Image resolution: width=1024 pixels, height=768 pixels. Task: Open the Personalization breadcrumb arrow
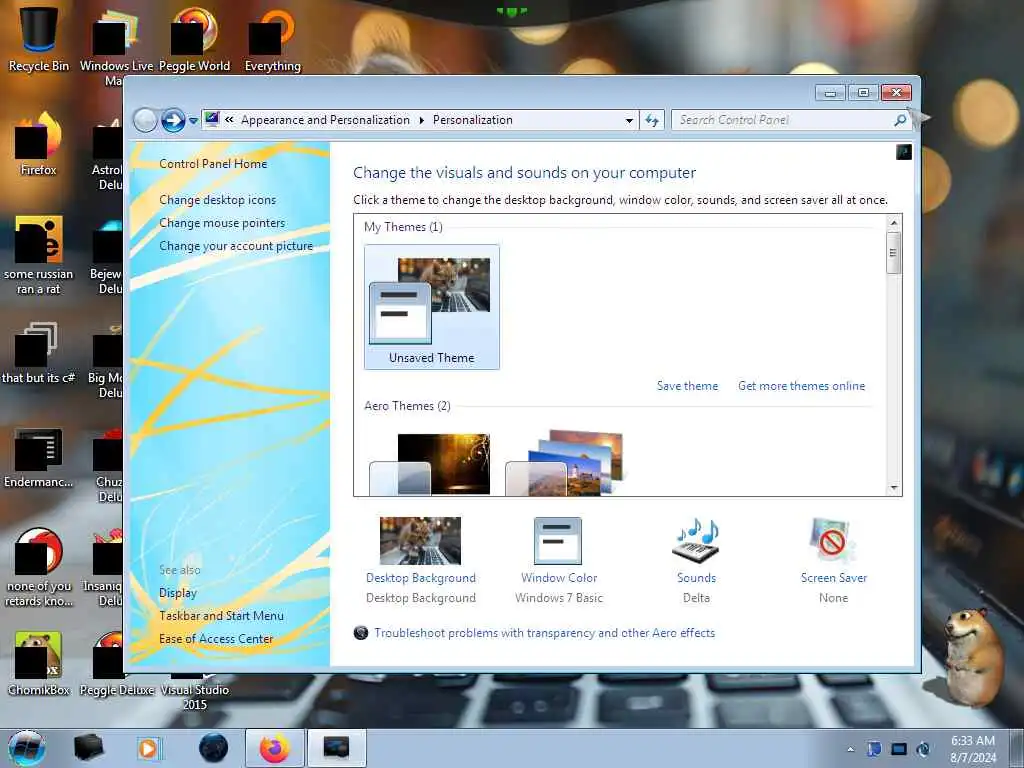(421, 120)
